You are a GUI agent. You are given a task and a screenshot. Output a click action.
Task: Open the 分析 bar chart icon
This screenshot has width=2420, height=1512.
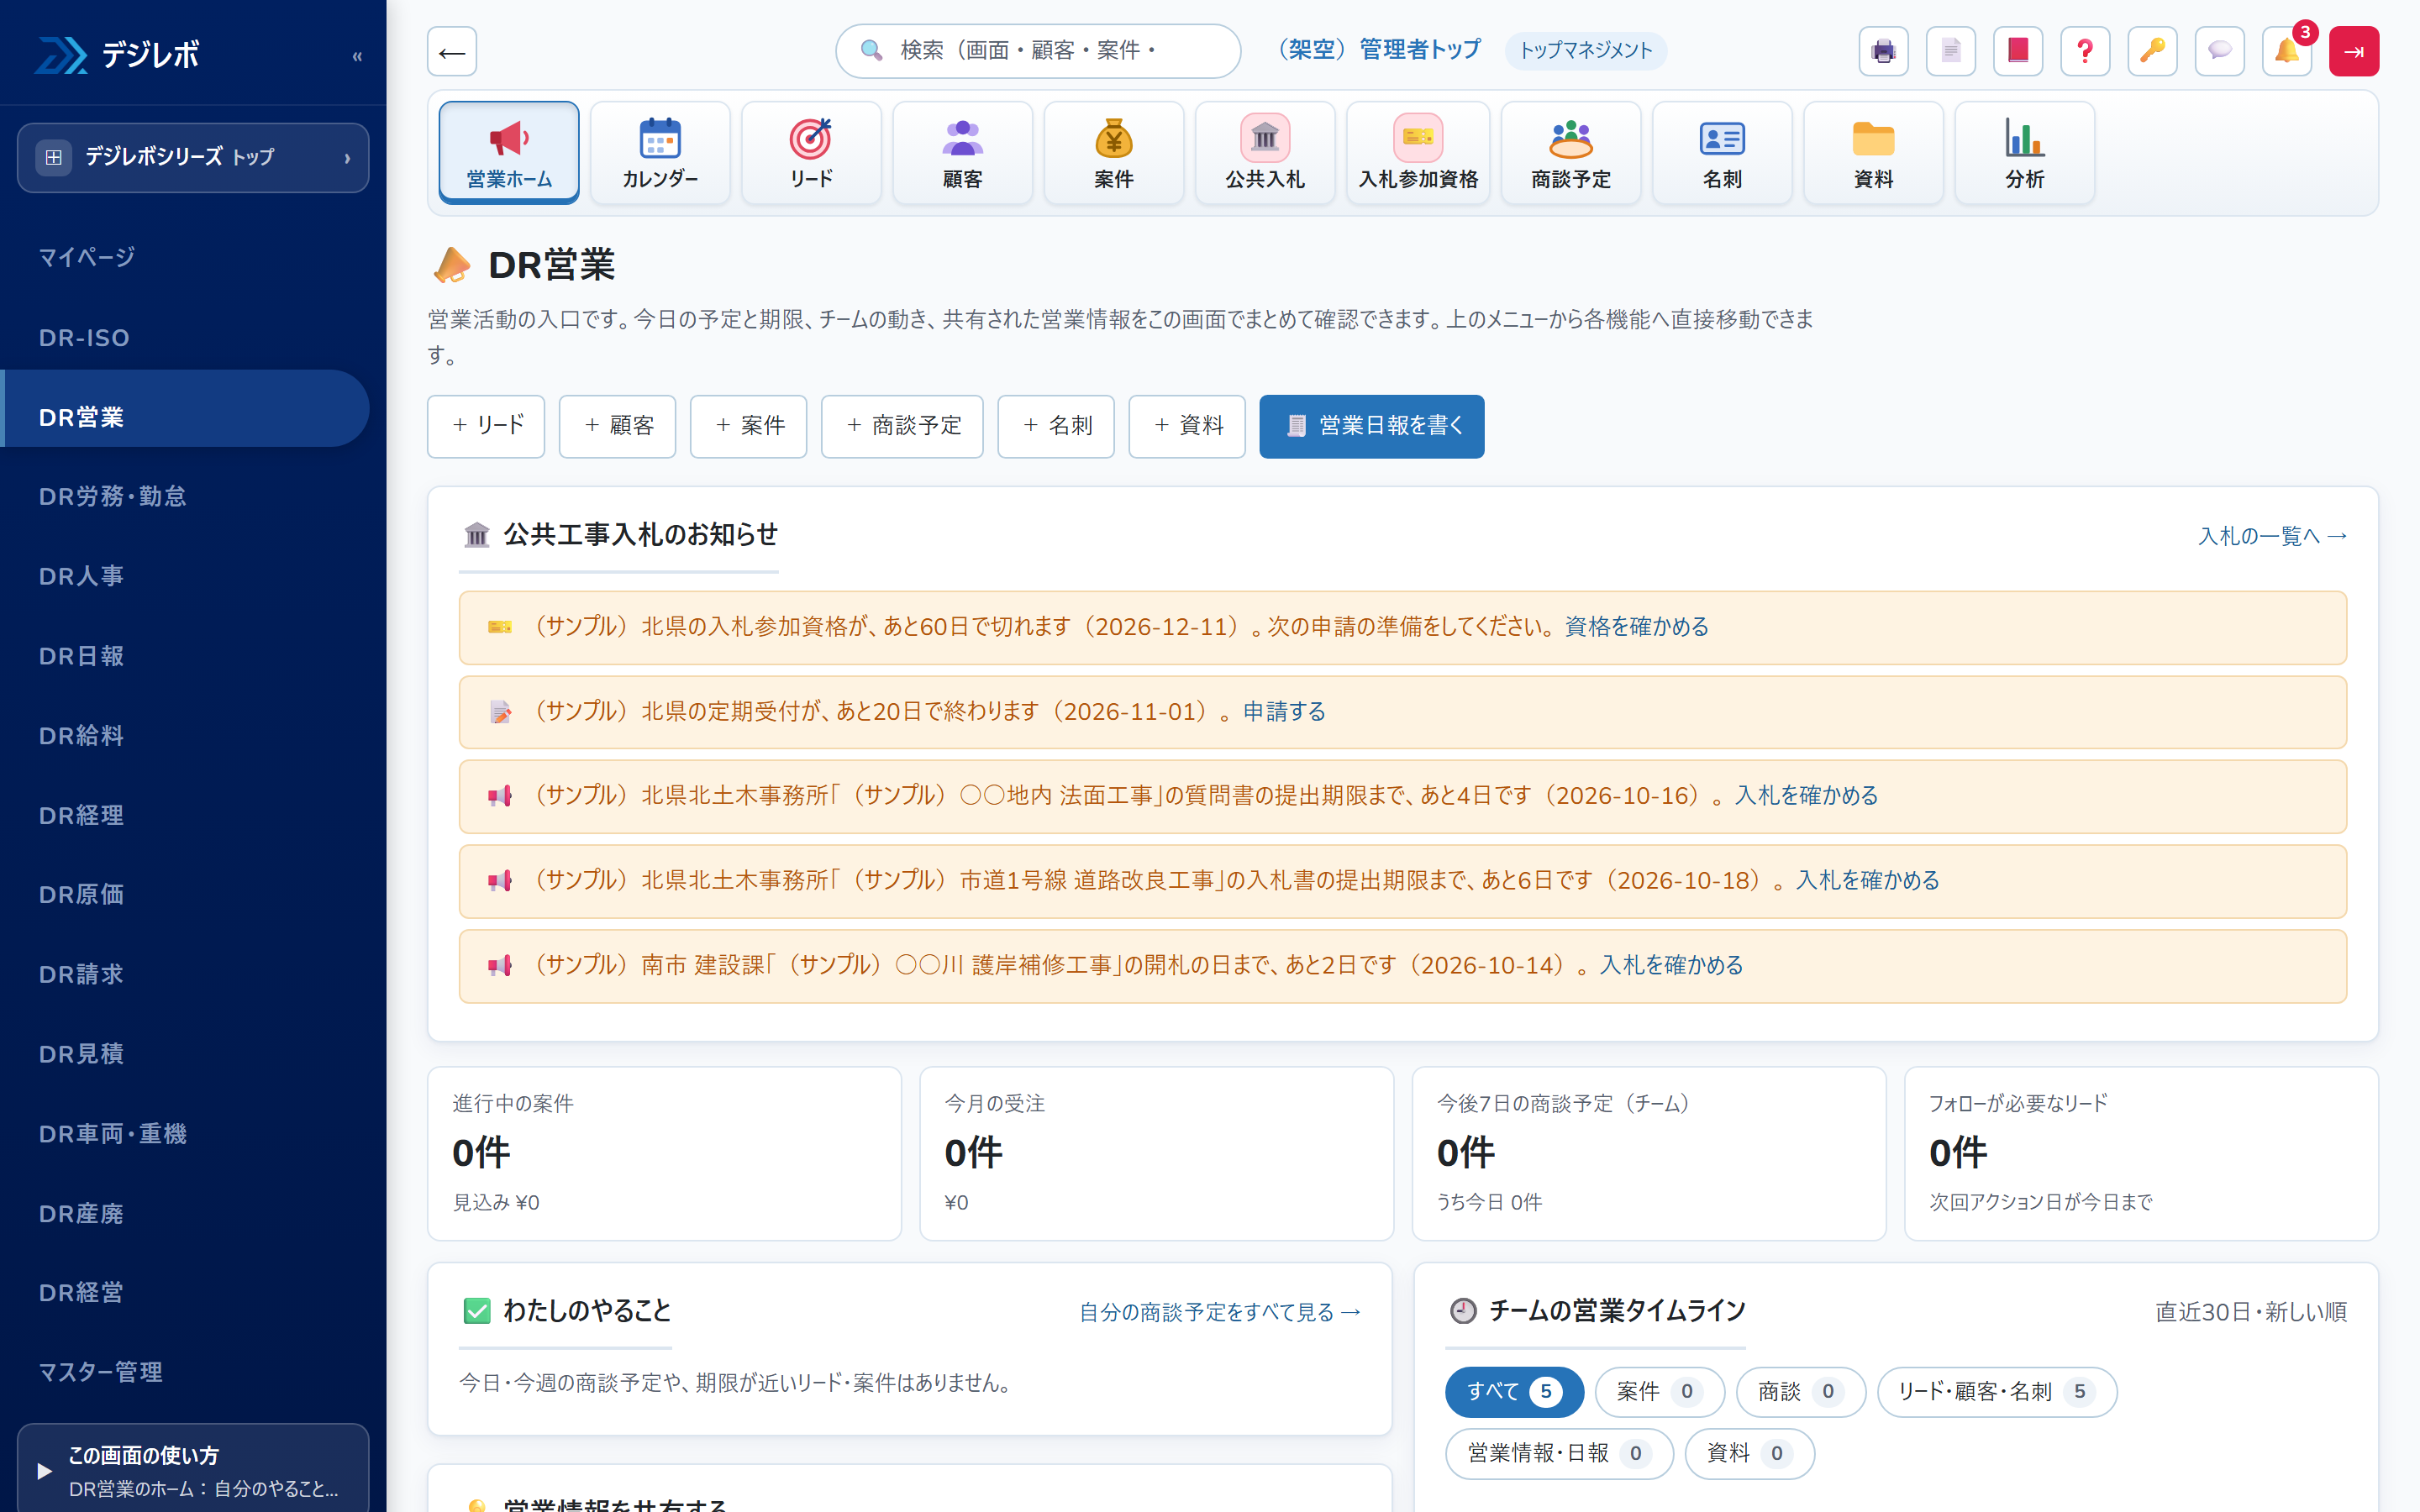(2025, 152)
